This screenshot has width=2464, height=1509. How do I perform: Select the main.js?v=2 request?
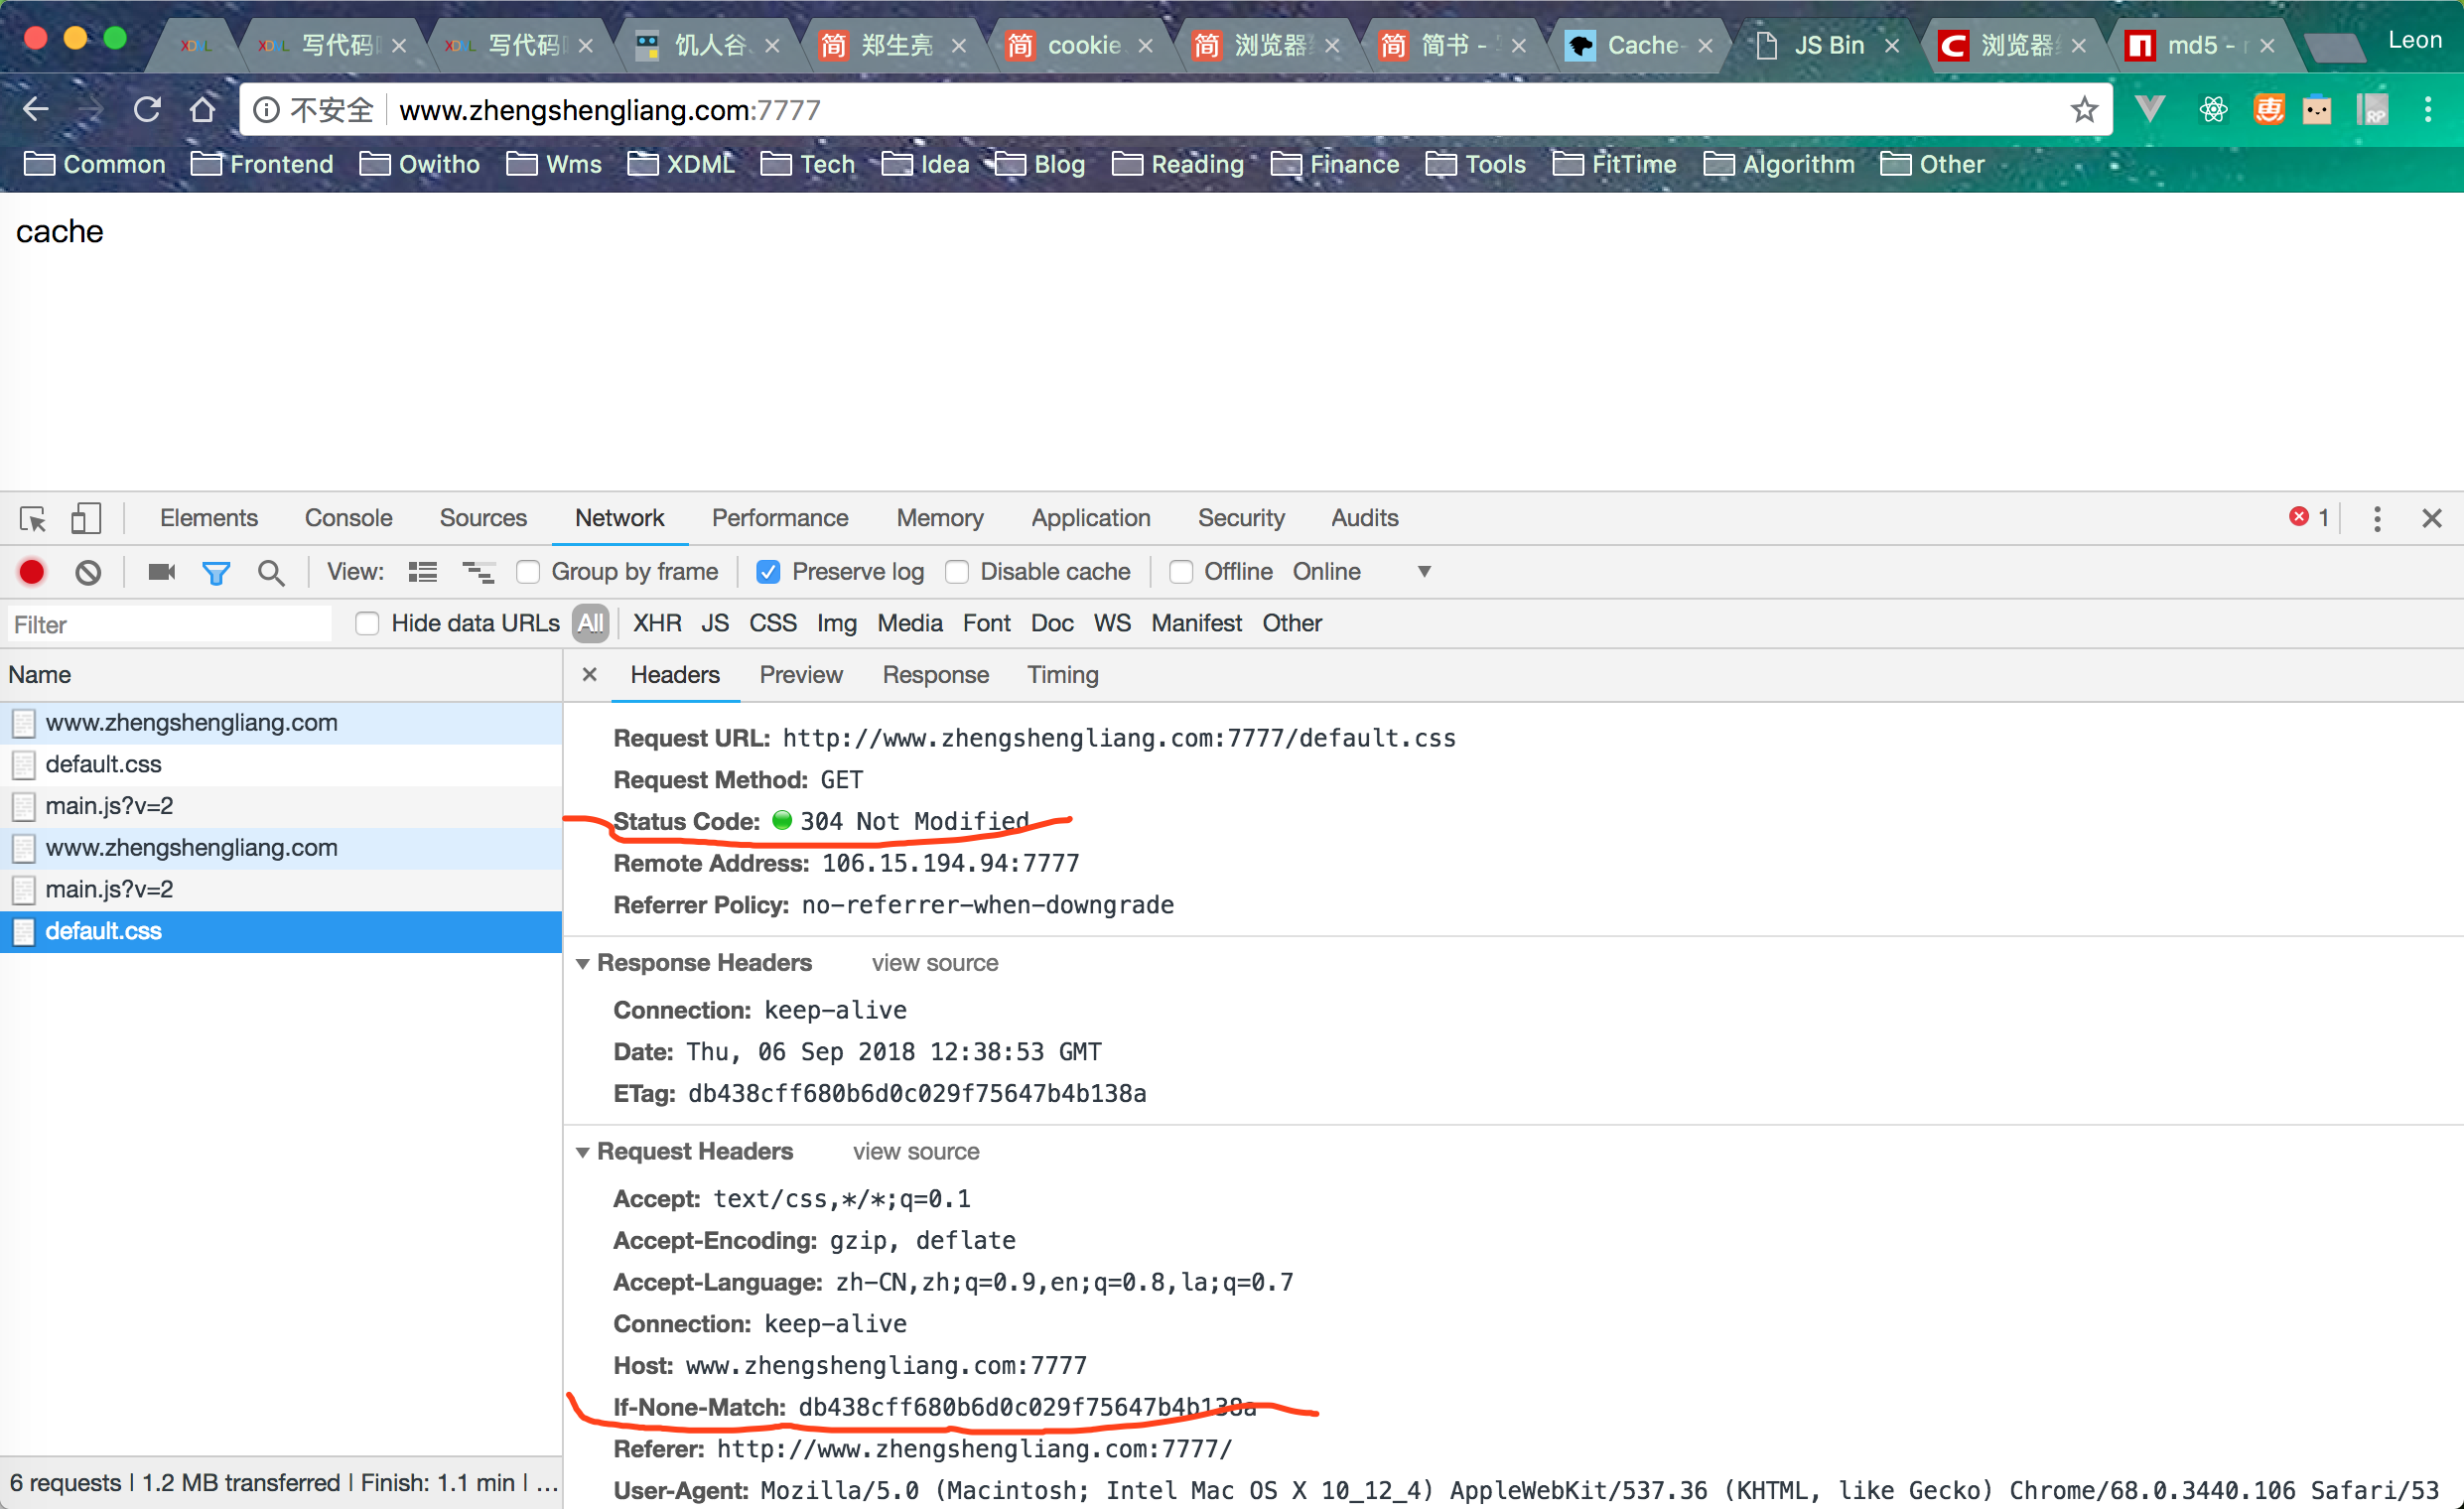(x=110, y=805)
